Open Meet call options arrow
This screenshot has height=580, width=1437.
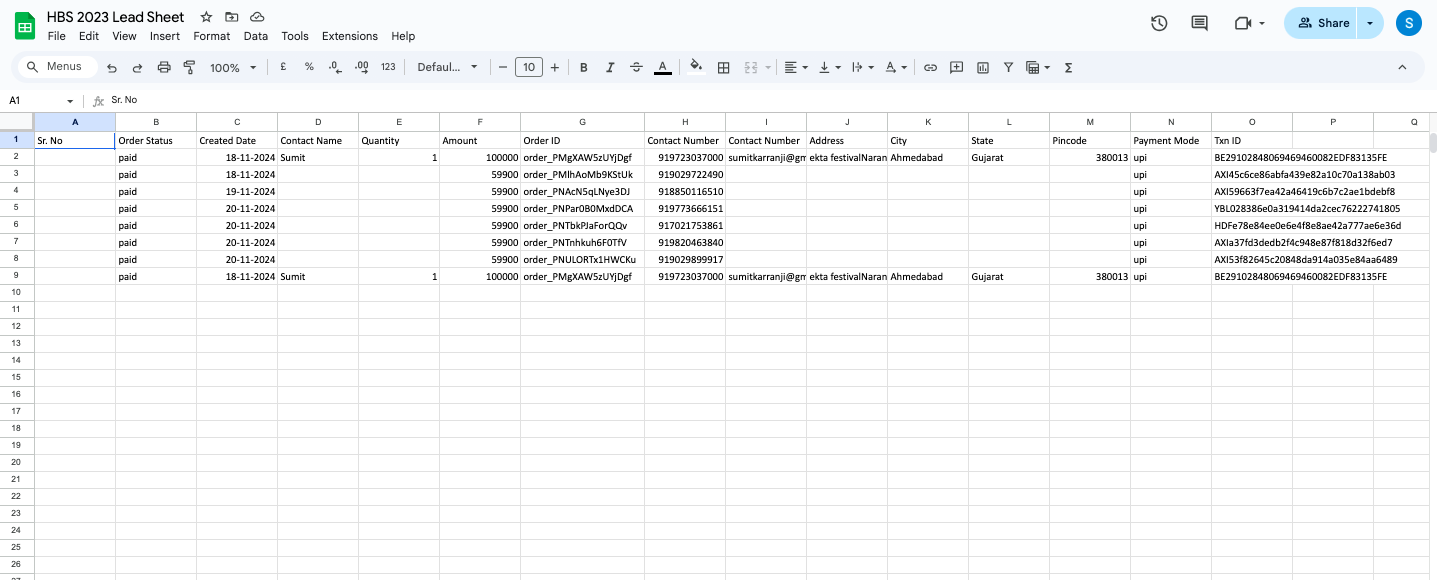[1262, 23]
